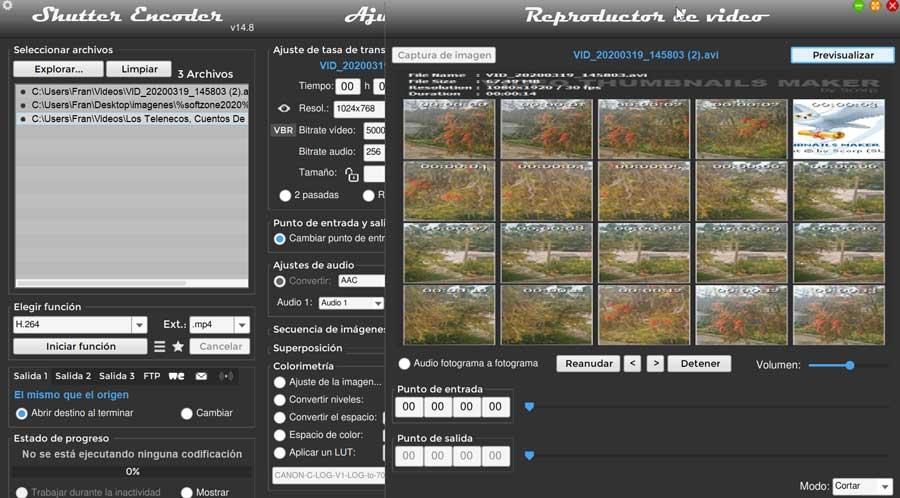Select the softzone2020 file in list
Viewport: 900px width, 498px height.
click(132, 105)
